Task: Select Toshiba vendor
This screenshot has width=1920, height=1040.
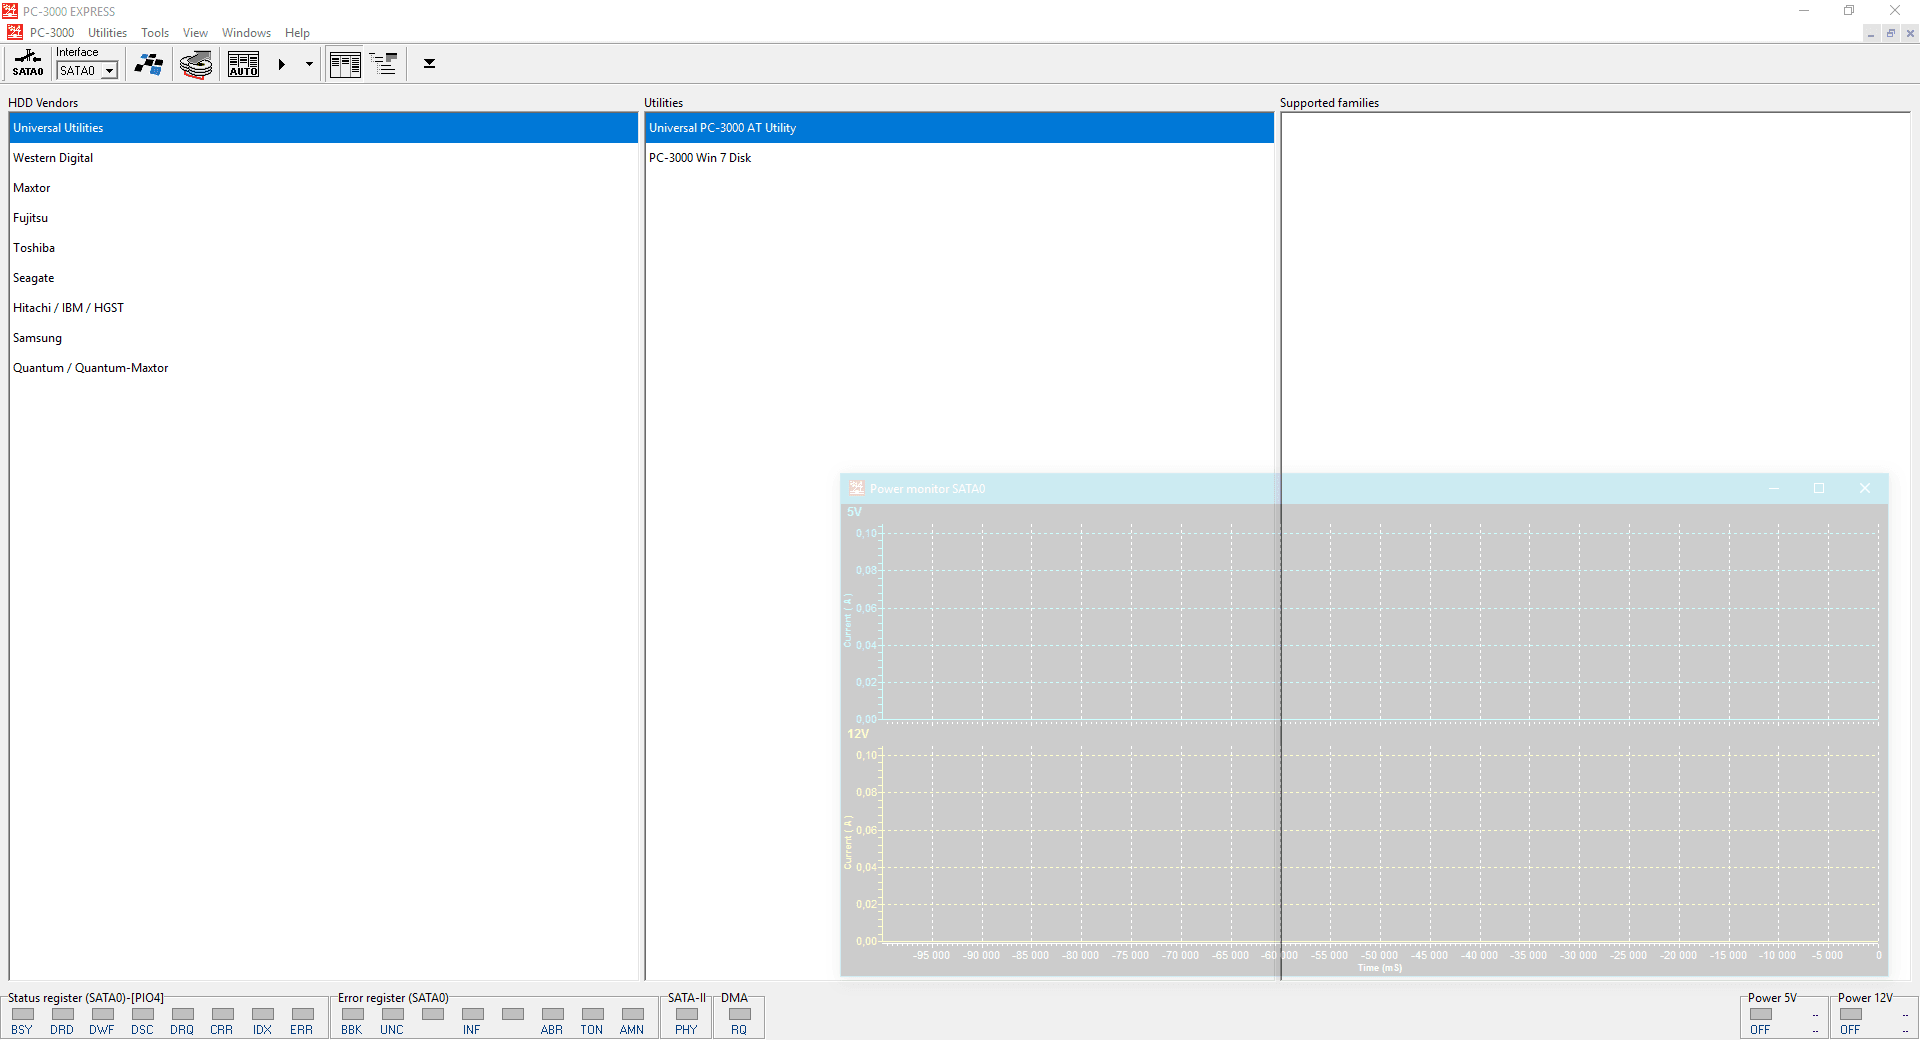Action: [x=323, y=248]
